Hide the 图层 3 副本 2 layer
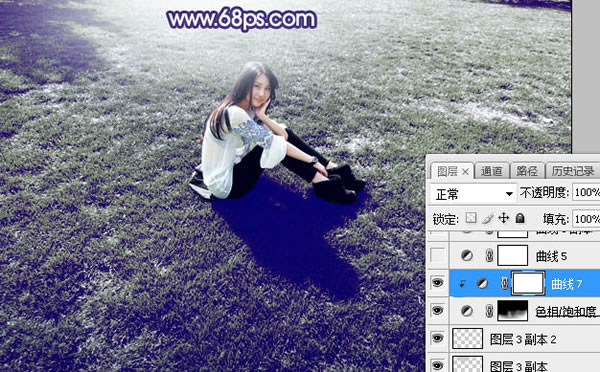Viewport: 600px width, 372px height. 438,338
